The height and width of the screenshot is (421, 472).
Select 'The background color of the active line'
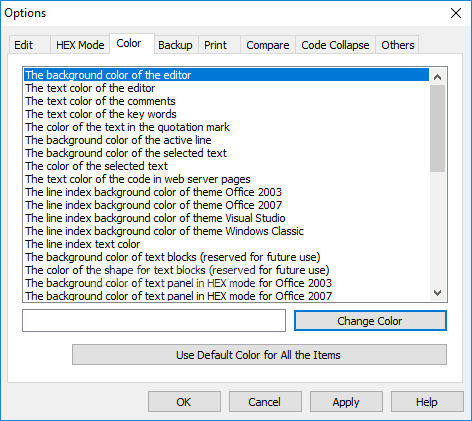pyautogui.click(x=226, y=140)
